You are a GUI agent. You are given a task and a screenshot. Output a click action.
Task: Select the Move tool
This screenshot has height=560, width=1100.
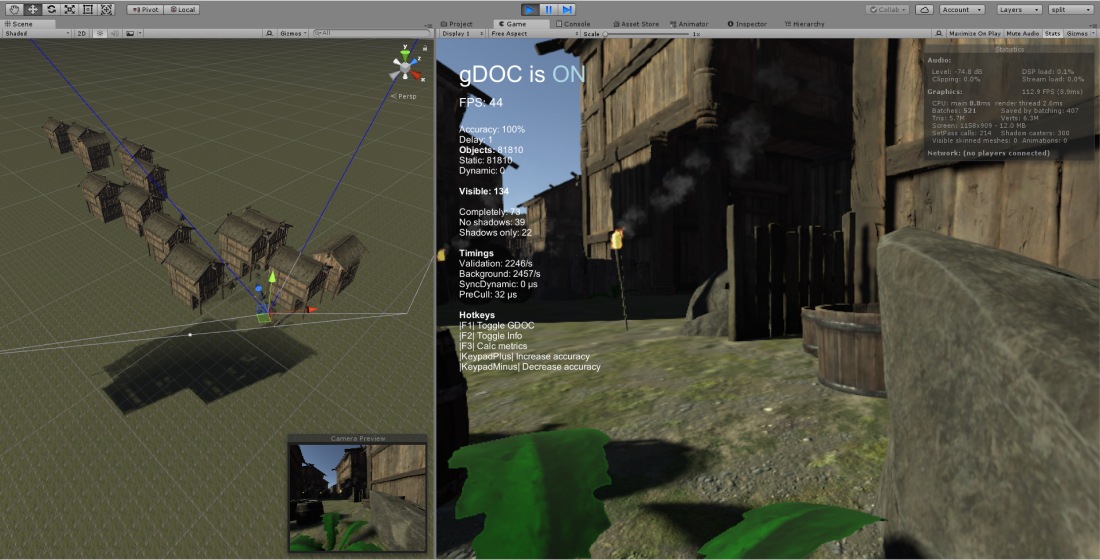point(32,9)
